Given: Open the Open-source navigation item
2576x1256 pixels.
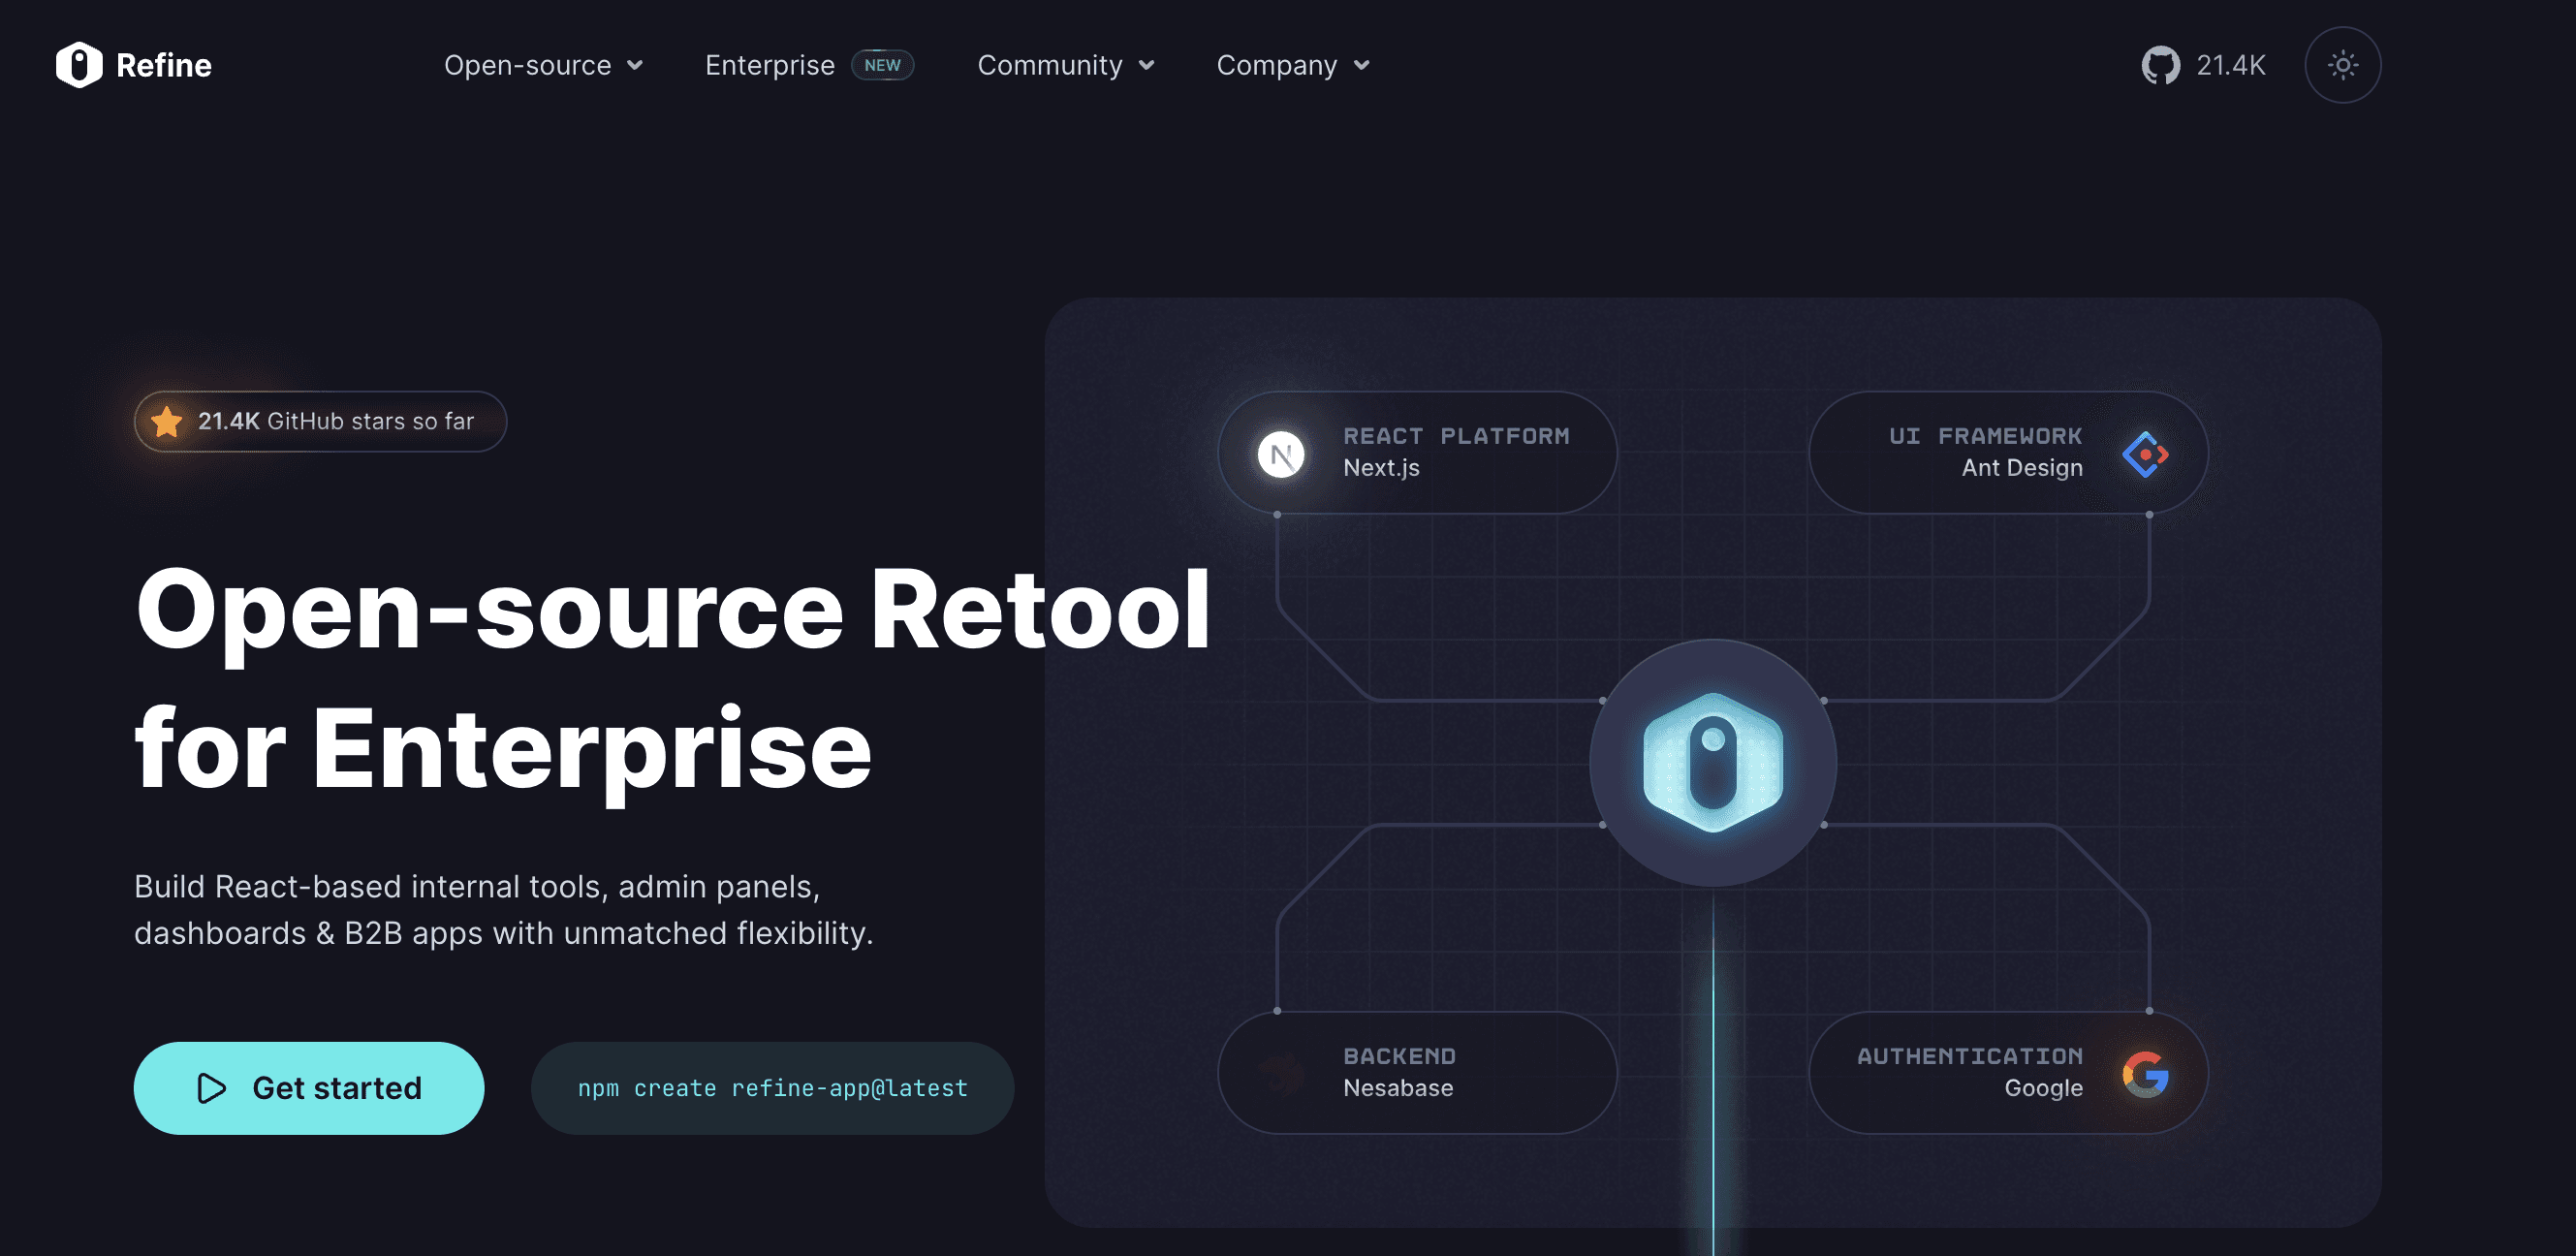Looking at the screenshot, I should coord(544,65).
